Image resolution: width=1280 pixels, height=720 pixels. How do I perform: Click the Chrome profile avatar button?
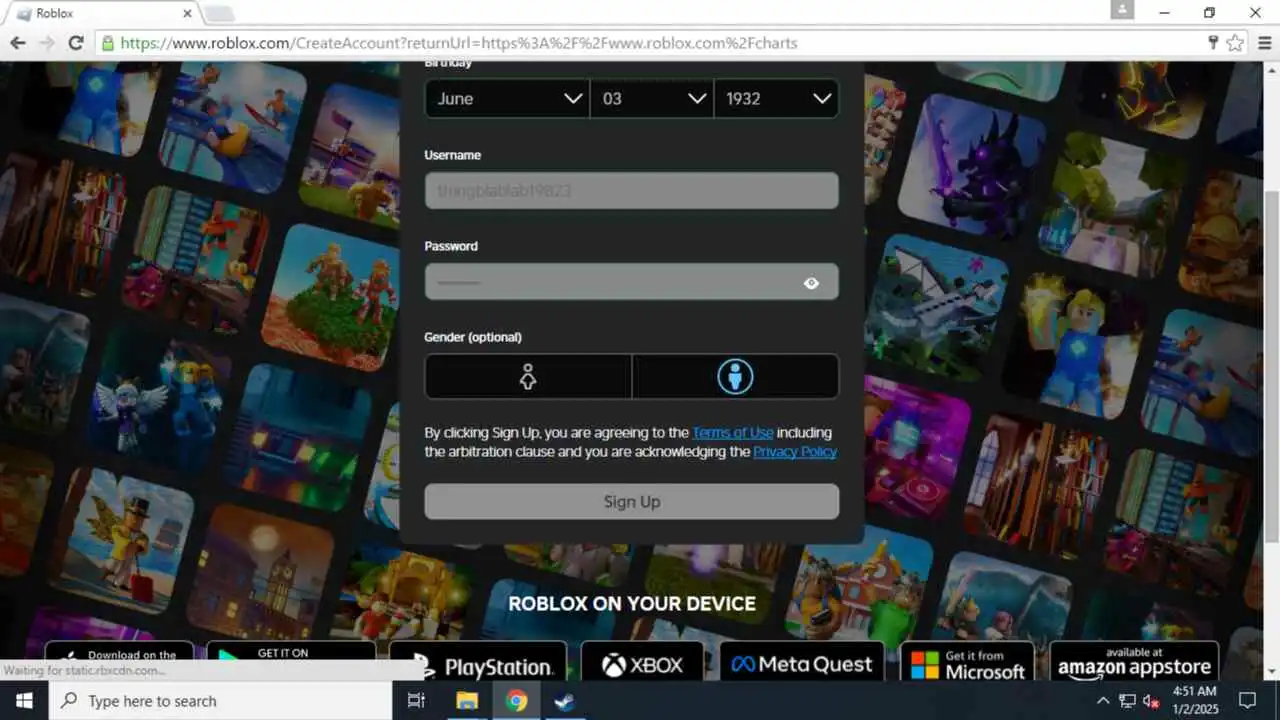[x=1122, y=10]
